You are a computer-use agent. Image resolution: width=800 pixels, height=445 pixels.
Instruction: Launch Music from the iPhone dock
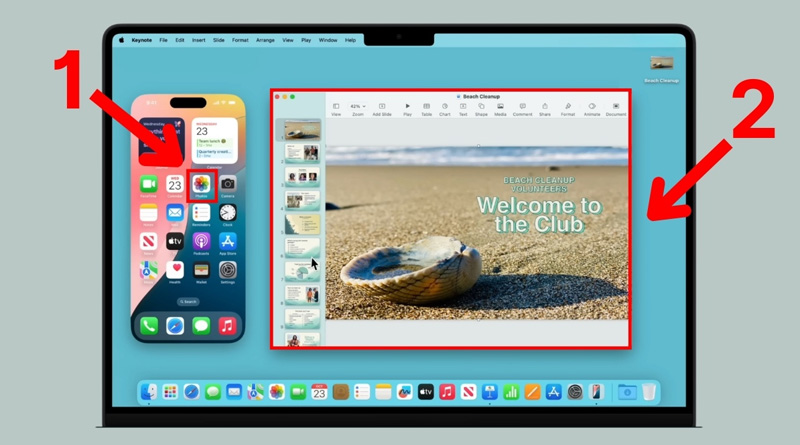[228, 326]
